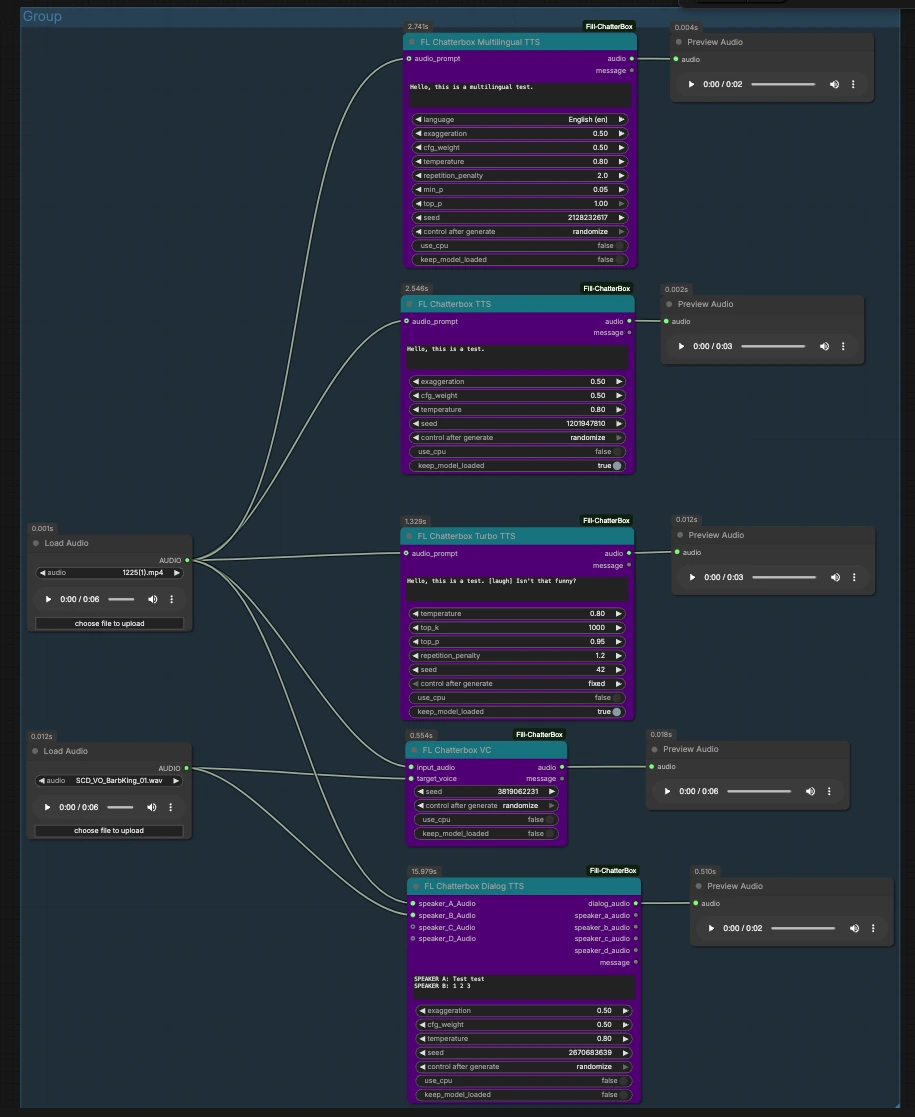Open more options on Preview Audio beside Multilingual TTS
Screen dimensions: 915x1117
coord(853,84)
